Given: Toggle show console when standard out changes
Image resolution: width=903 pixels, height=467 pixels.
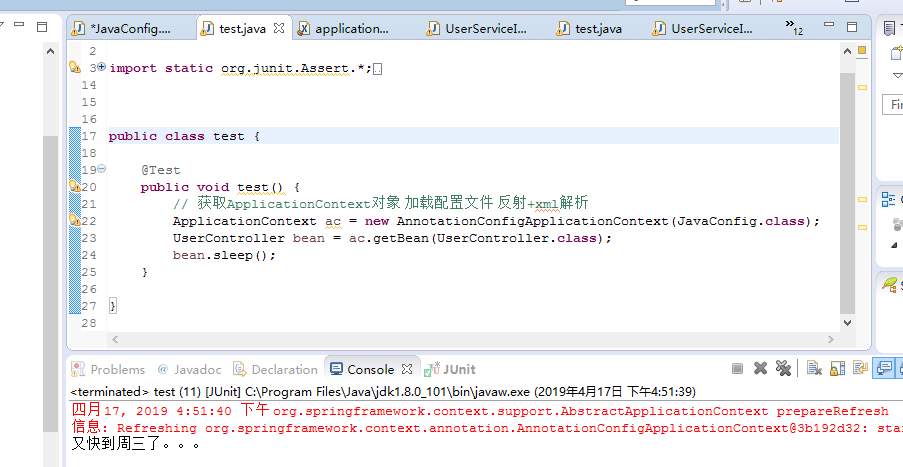Looking at the screenshot, I should coord(883,369).
